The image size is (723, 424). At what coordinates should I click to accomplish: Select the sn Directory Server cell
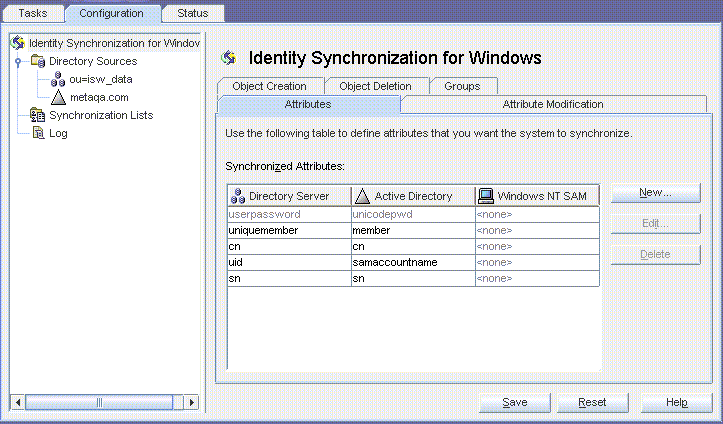tap(289, 278)
